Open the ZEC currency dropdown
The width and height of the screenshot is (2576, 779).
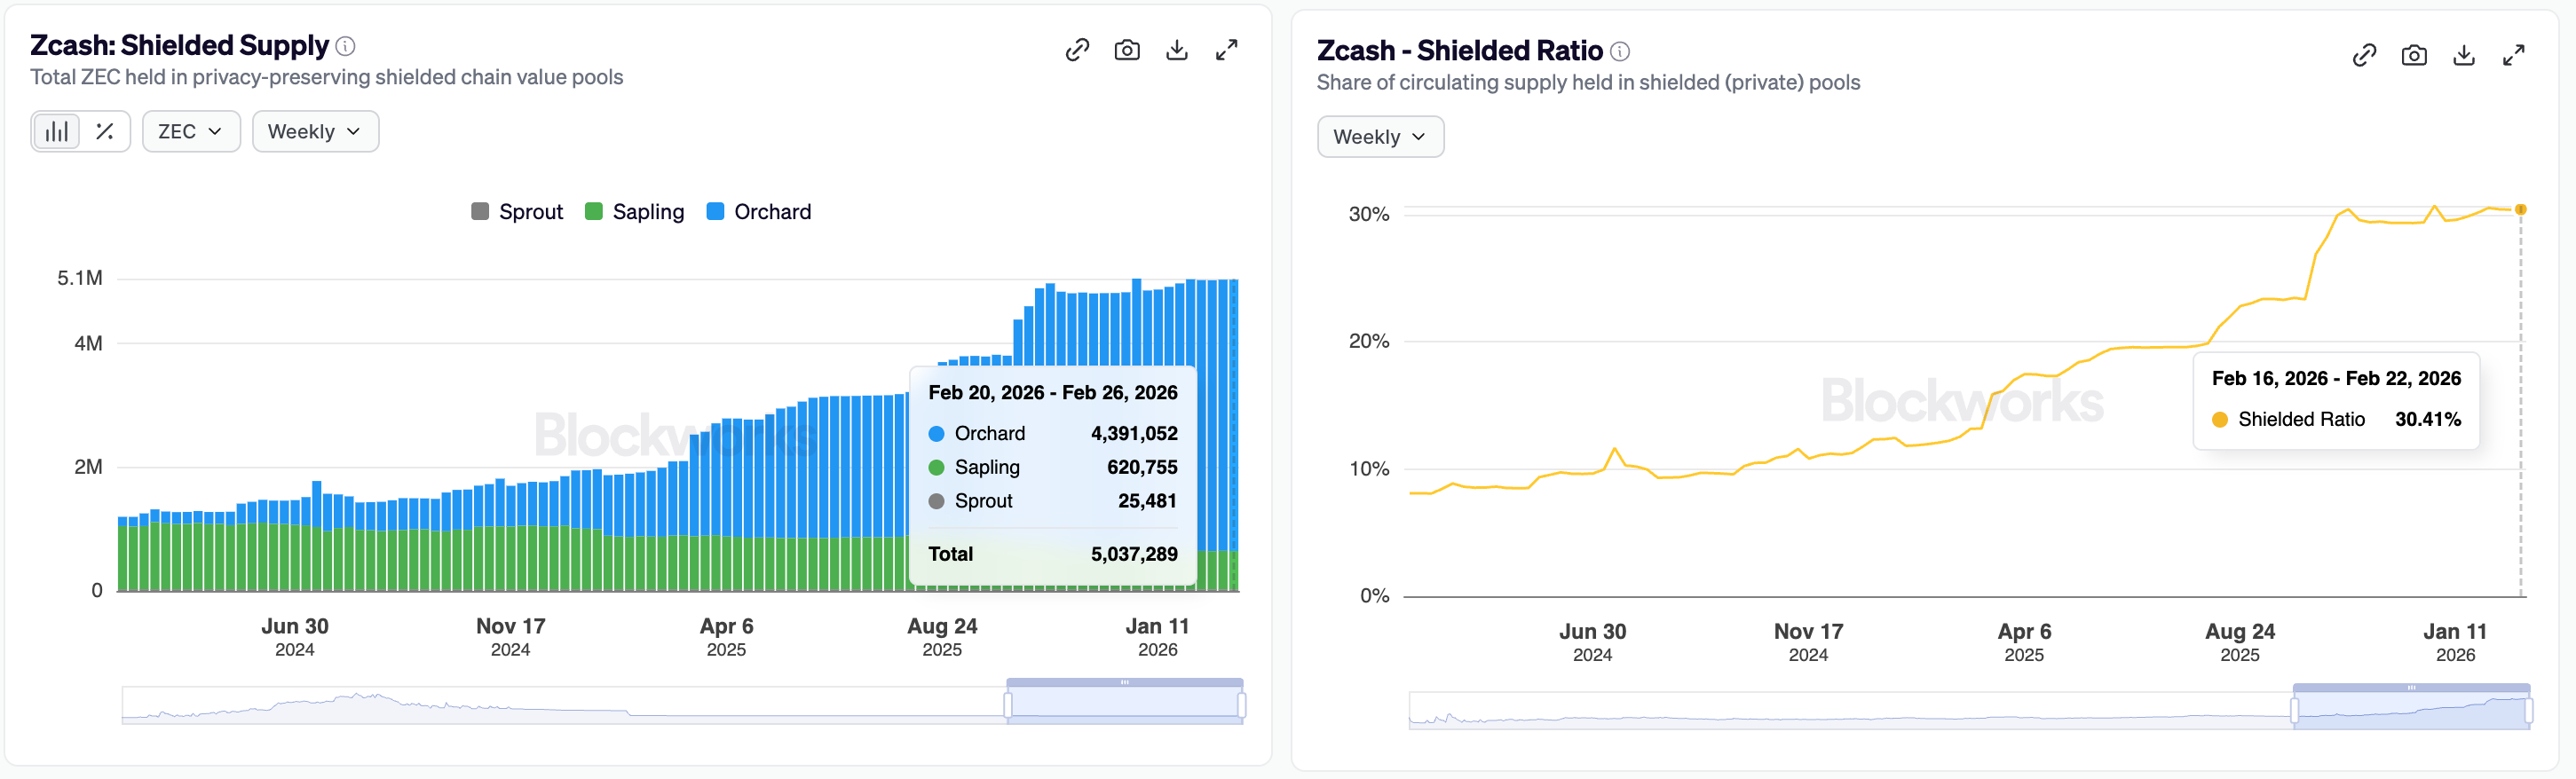click(191, 131)
